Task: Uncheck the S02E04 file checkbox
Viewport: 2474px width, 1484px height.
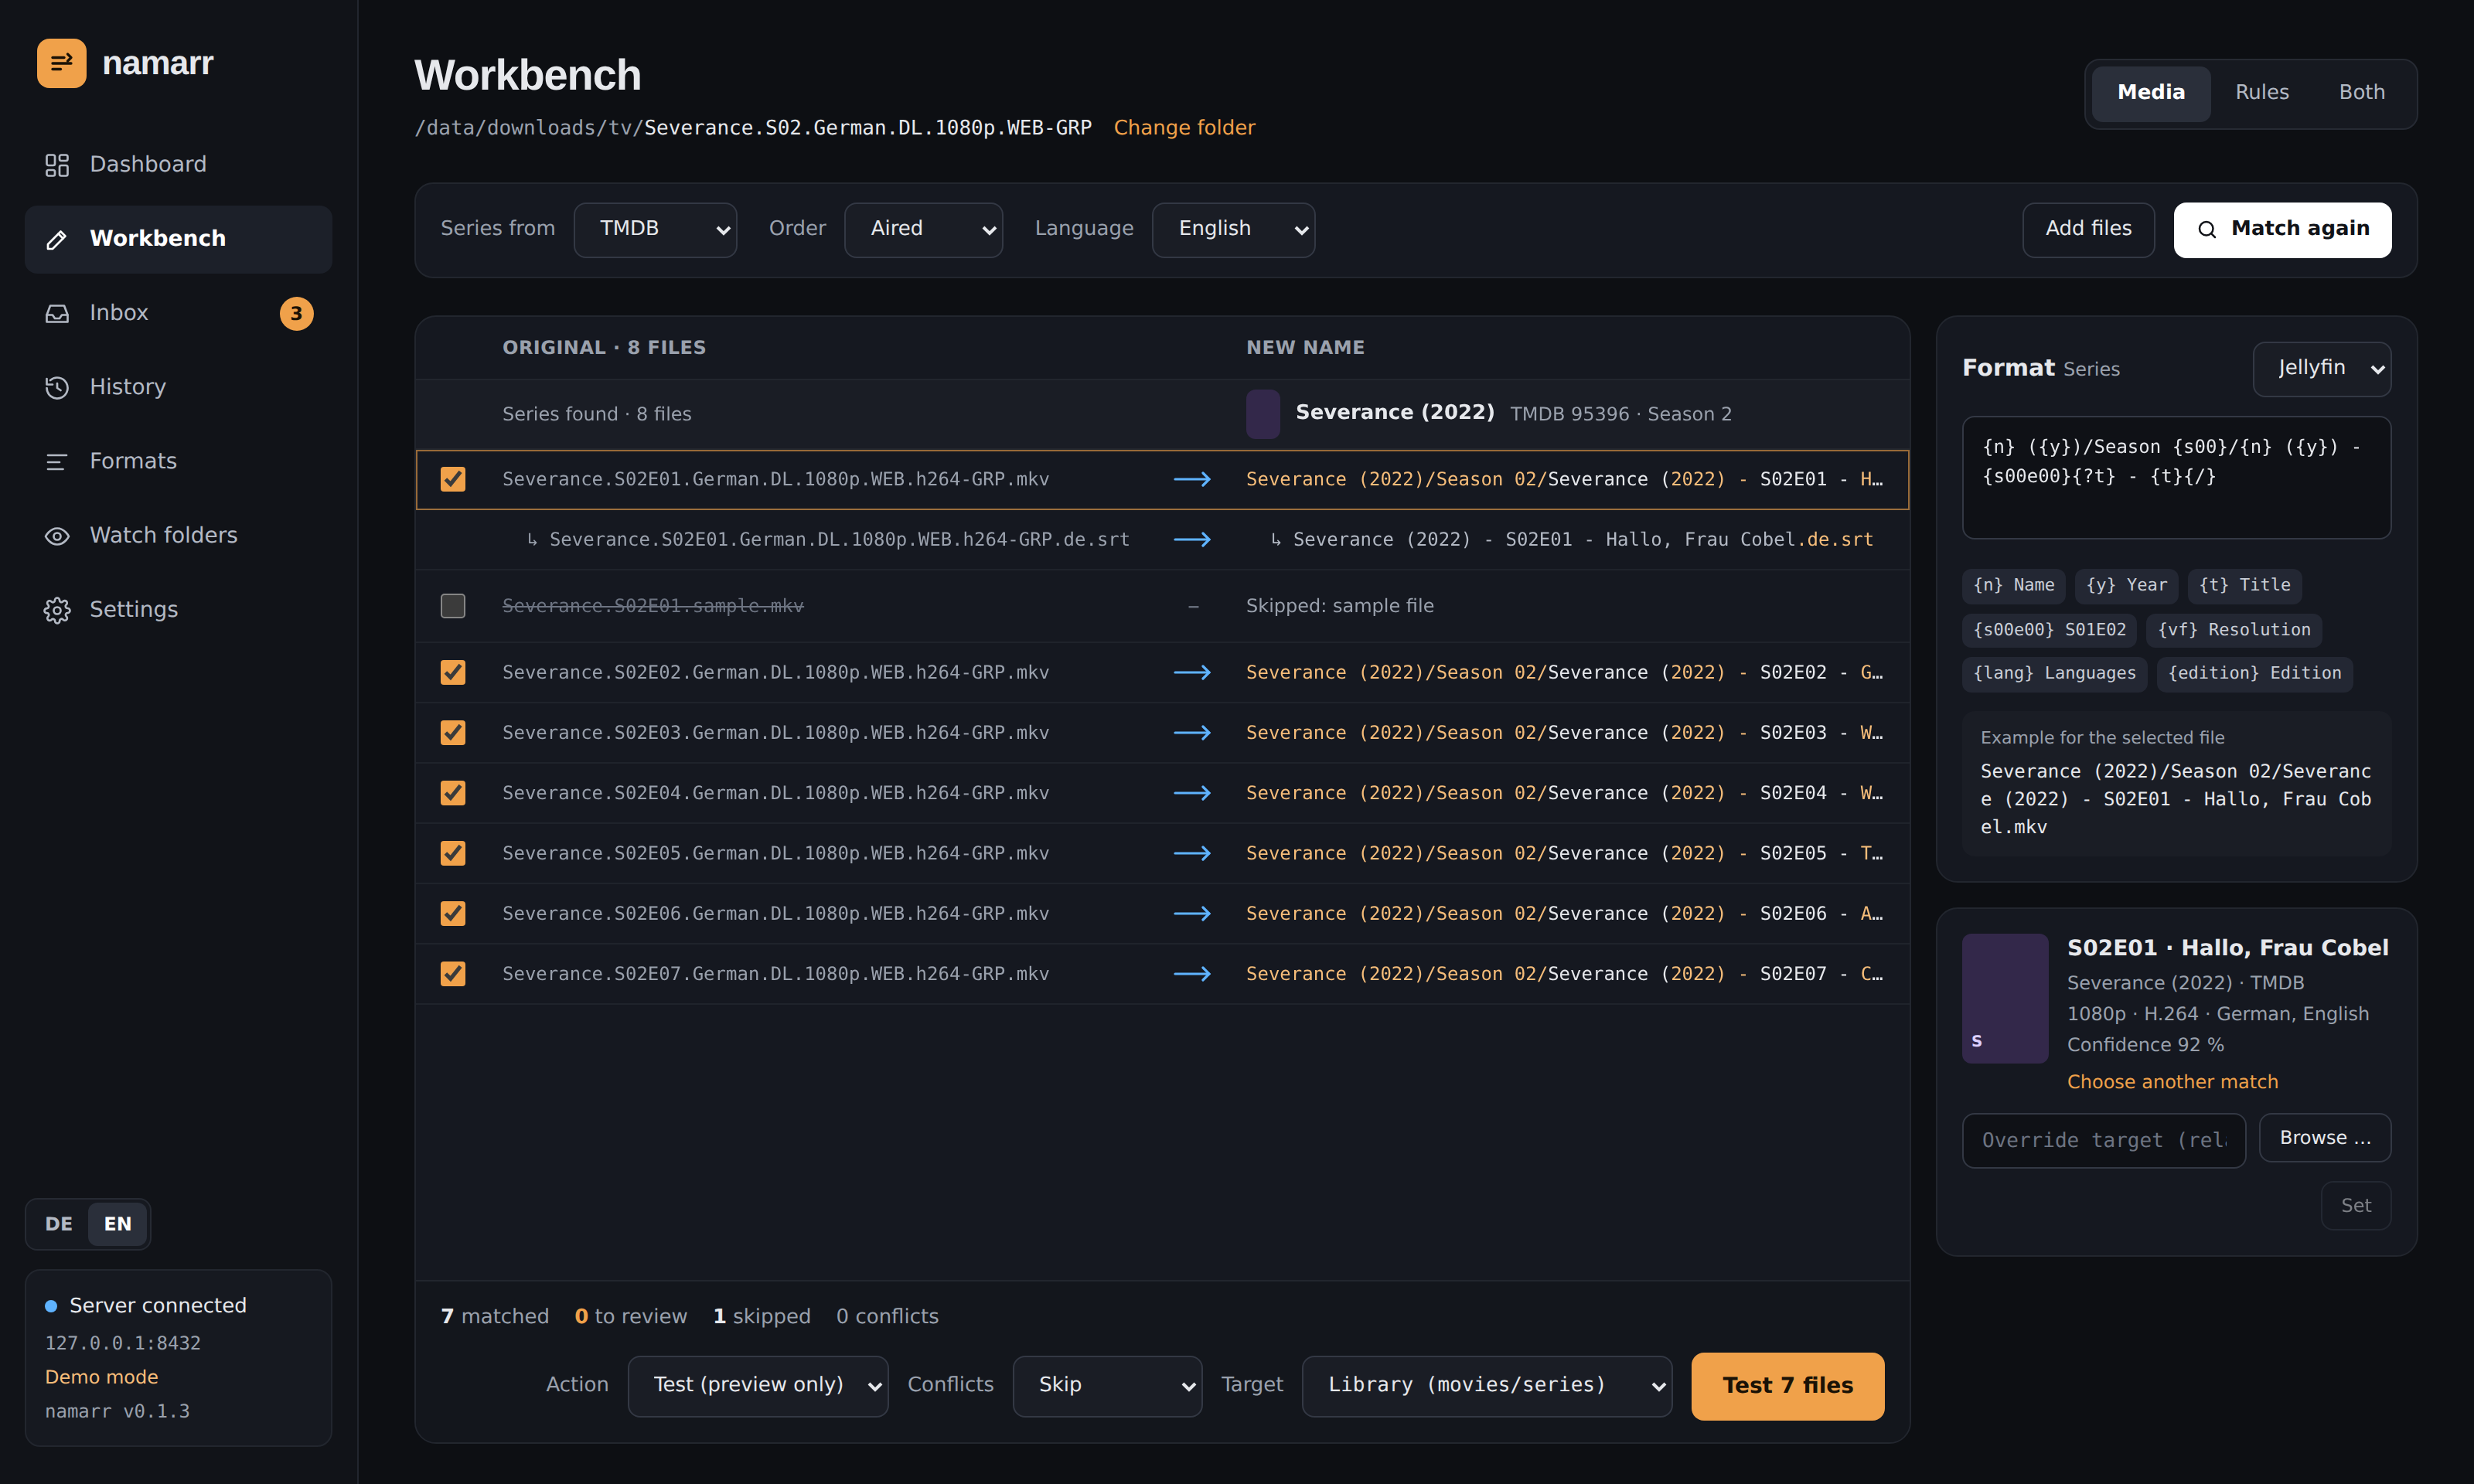Action: (x=453, y=793)
